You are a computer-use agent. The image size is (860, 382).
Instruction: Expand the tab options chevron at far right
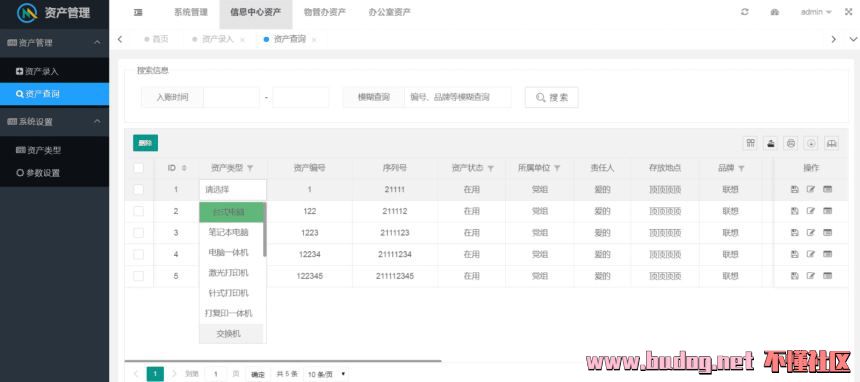(x=853, y=39)
